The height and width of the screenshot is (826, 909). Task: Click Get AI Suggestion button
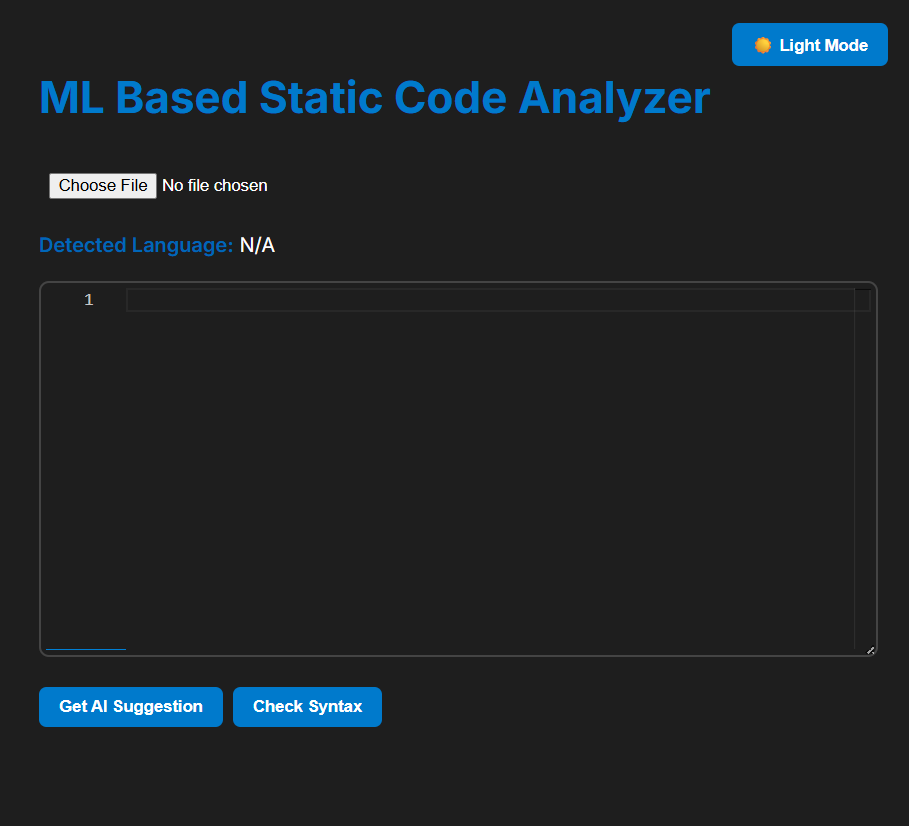(x=131, y=707)
